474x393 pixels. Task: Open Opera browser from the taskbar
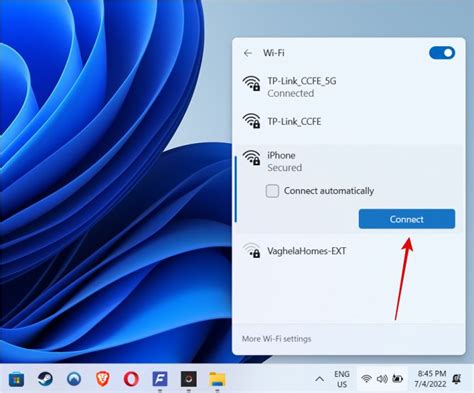pos(131,379)
